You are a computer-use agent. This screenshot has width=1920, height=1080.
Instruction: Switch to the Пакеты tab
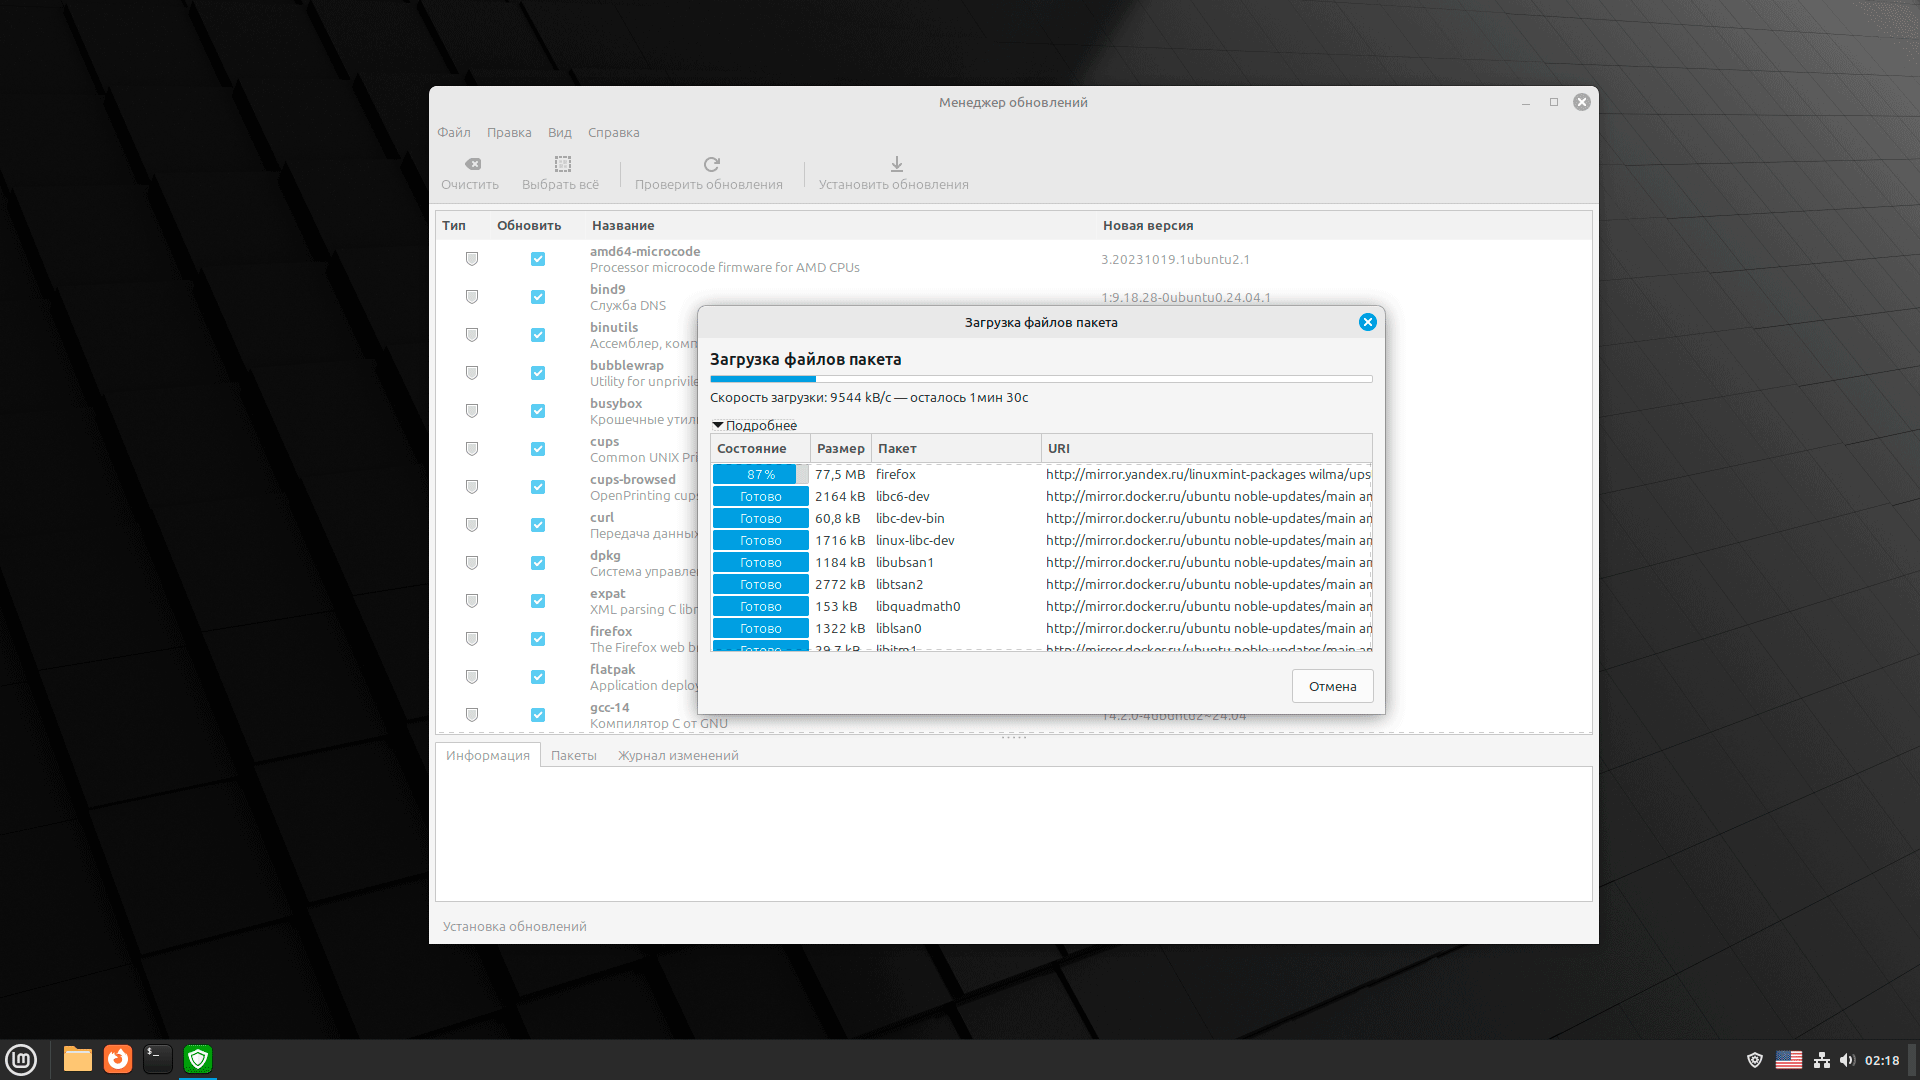[573, 756]
